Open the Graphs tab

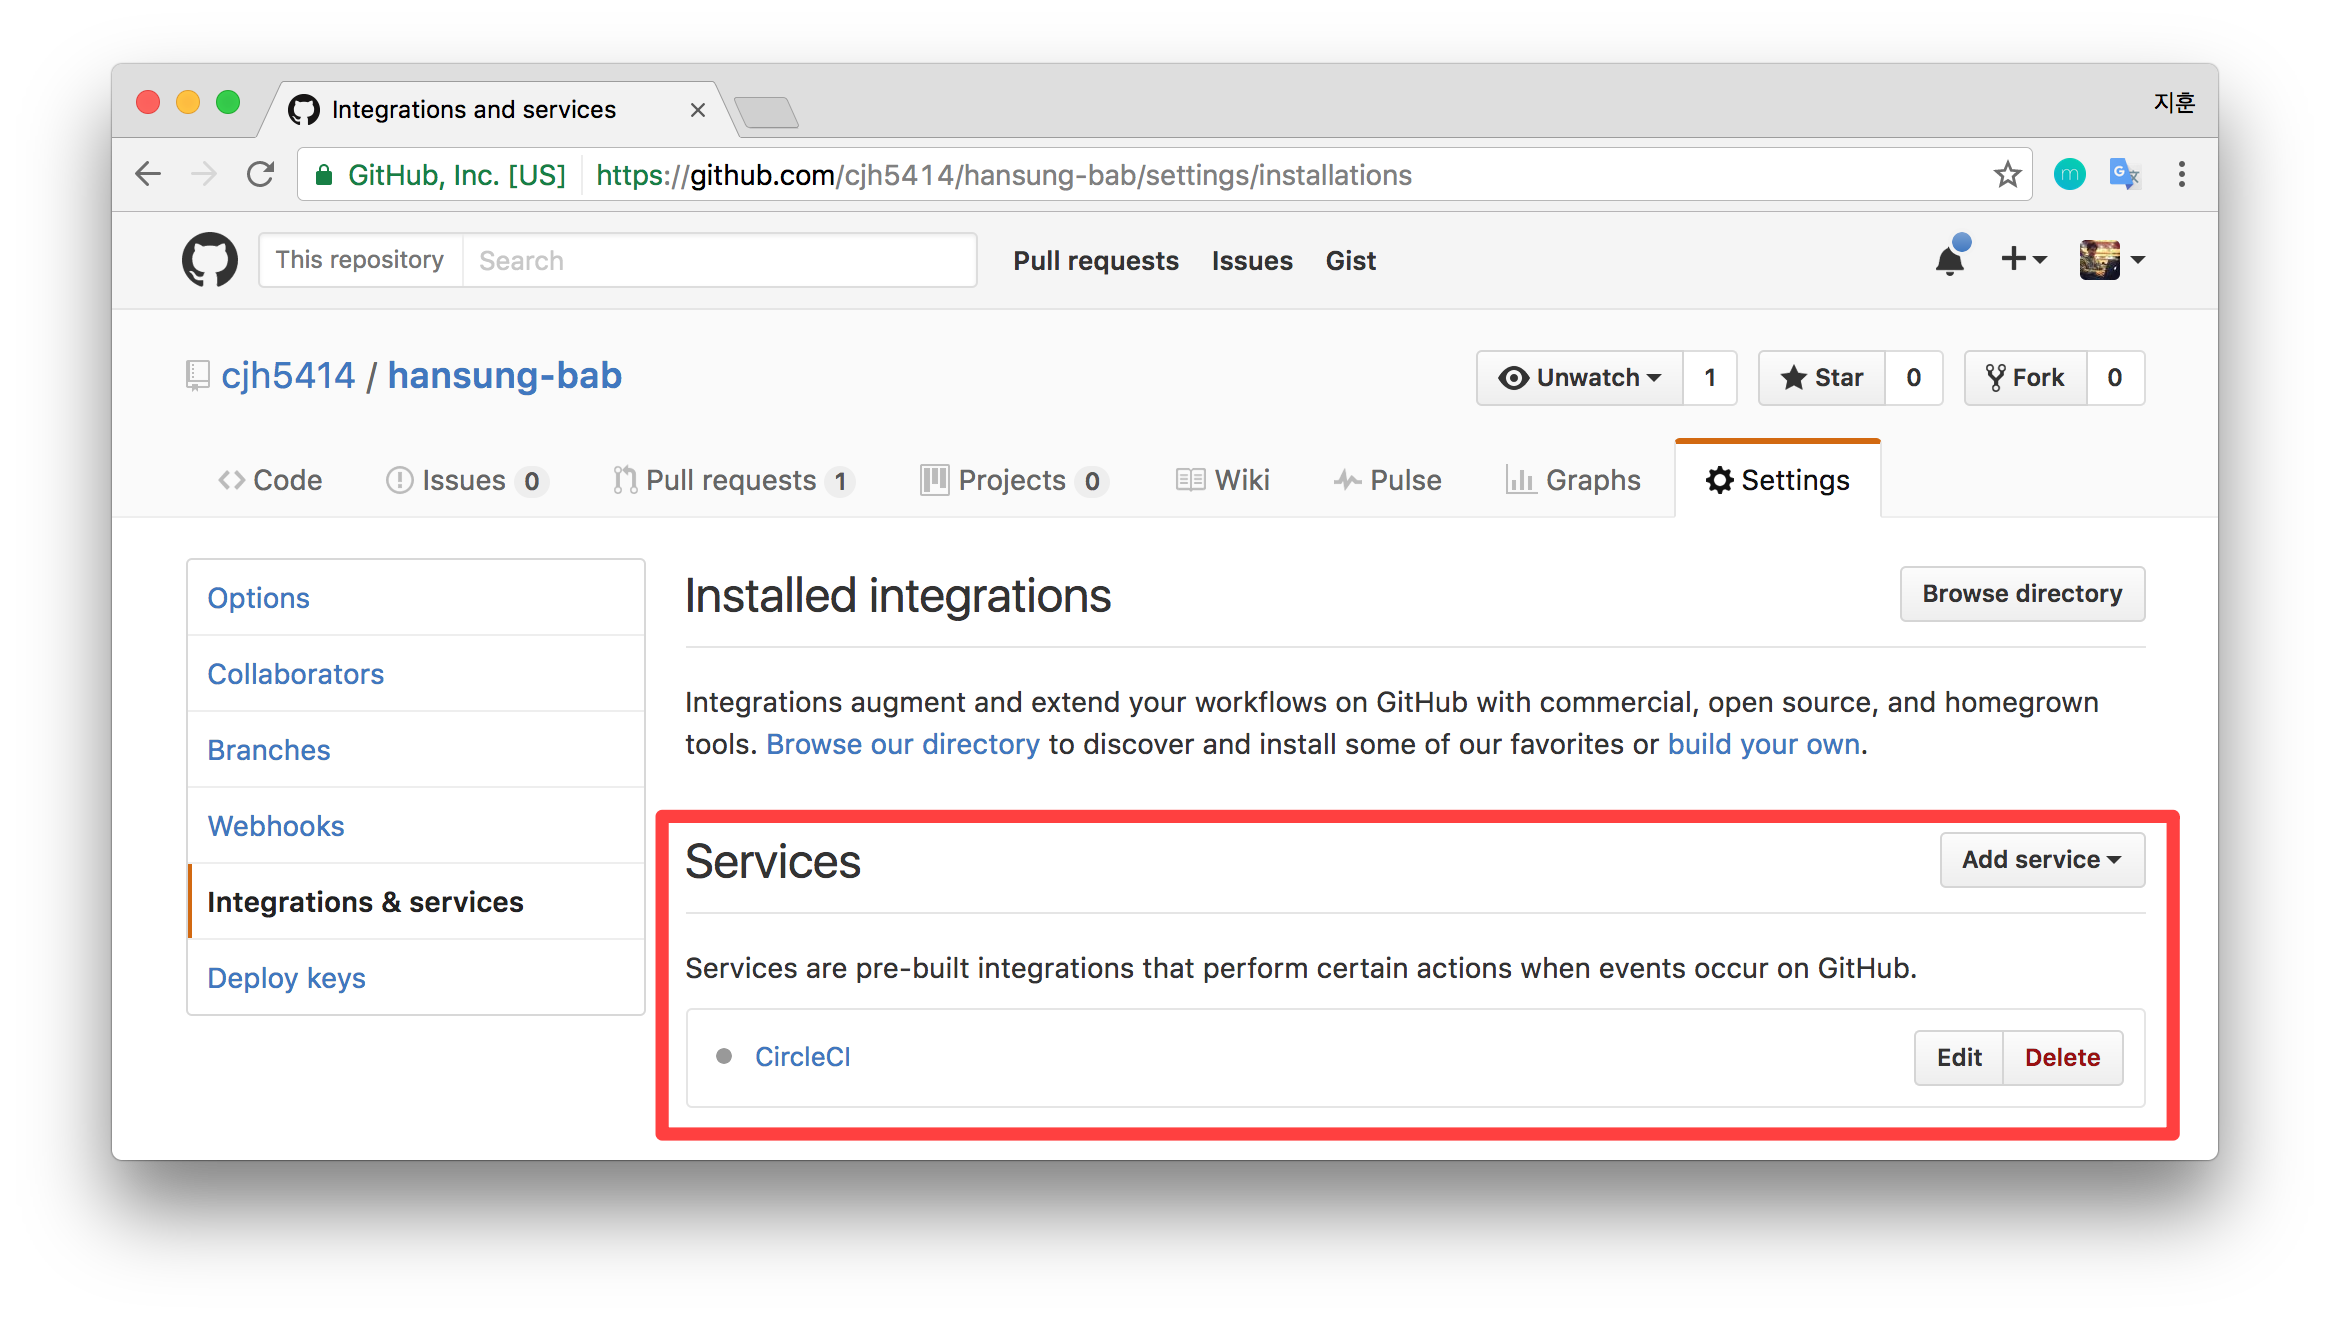1573,480
